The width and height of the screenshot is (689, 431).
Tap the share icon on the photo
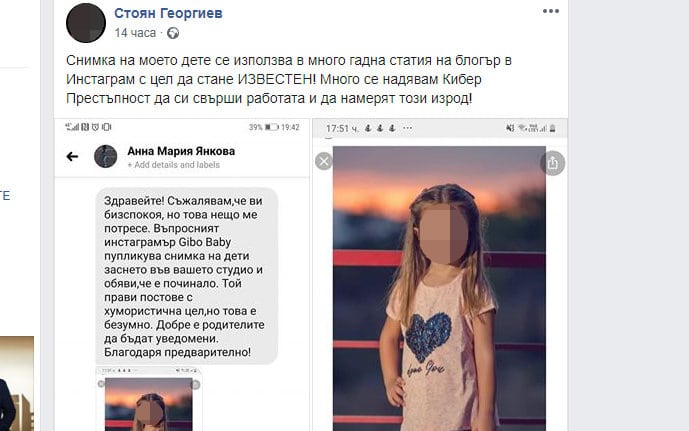pyautogui.click(x=552, y=163)
